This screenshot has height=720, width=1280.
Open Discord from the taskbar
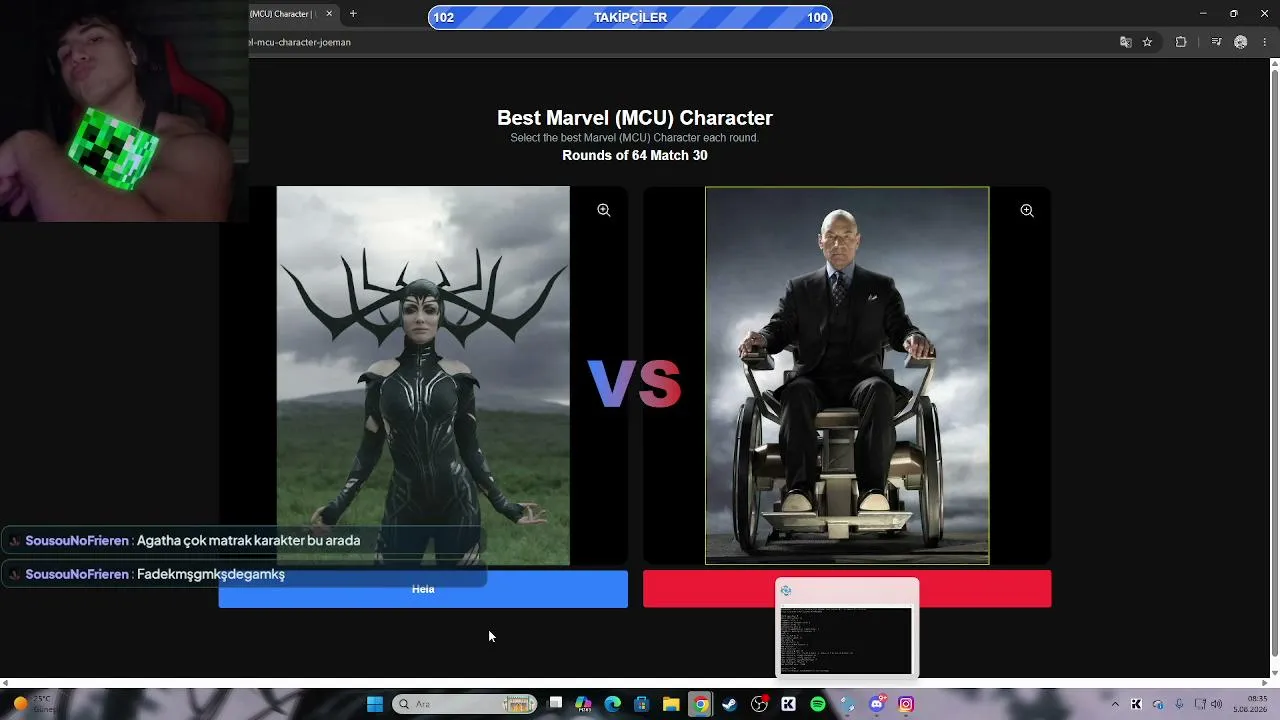[877, 704]
